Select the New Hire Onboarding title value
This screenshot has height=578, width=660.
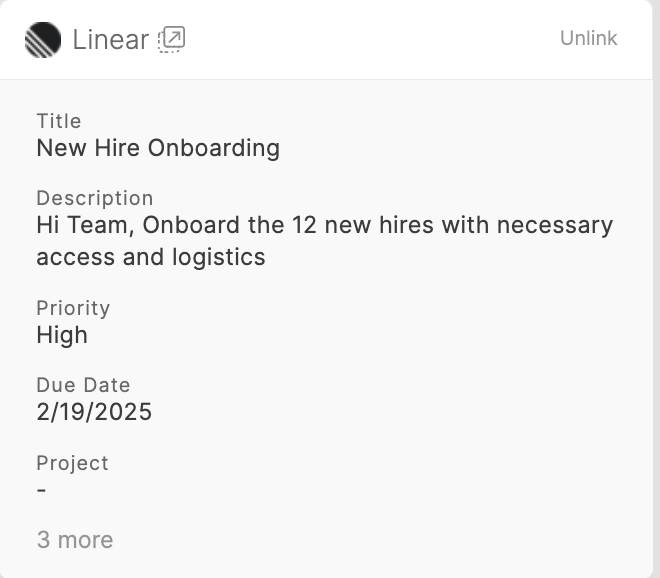(158, 148)
